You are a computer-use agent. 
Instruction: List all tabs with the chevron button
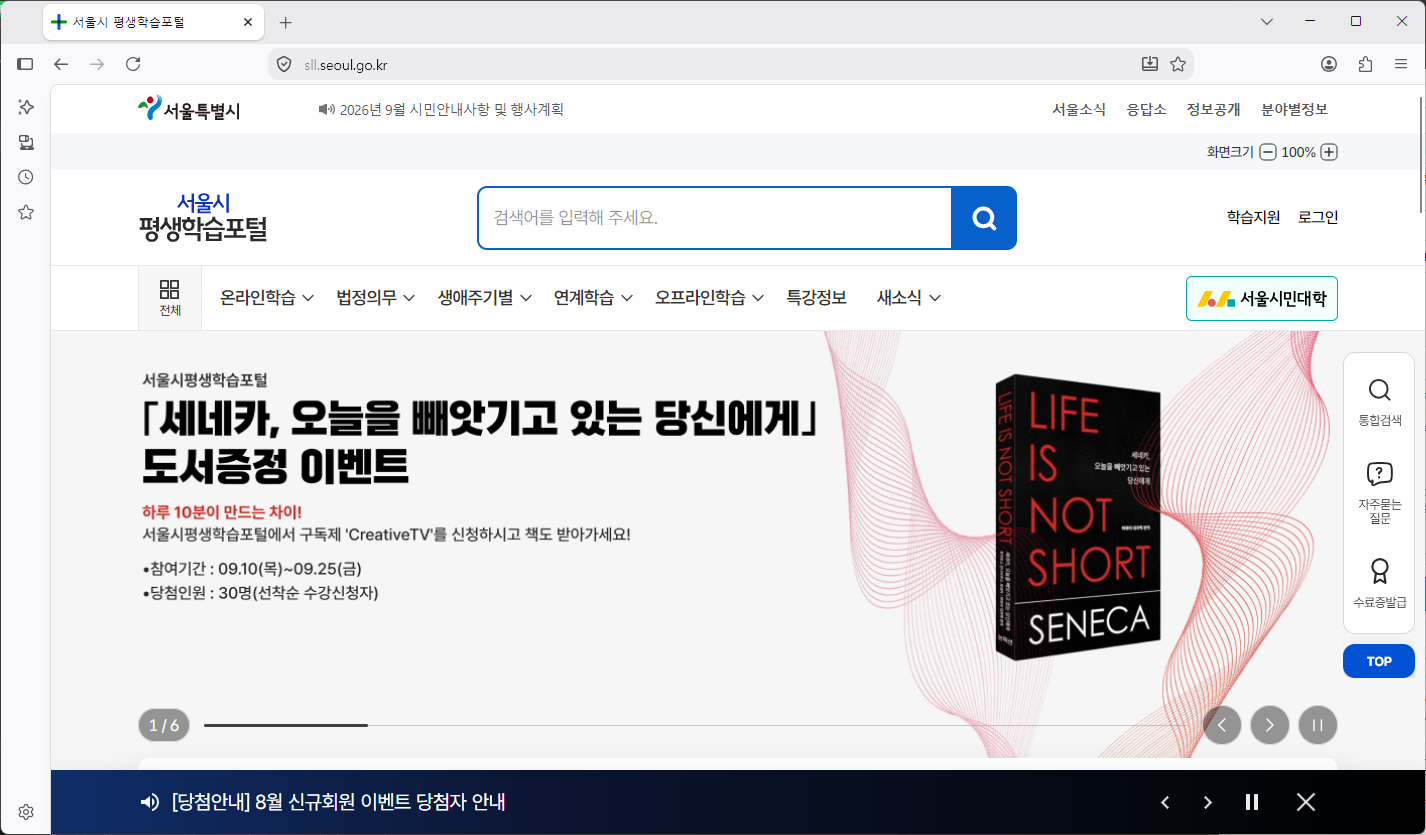1267,22
